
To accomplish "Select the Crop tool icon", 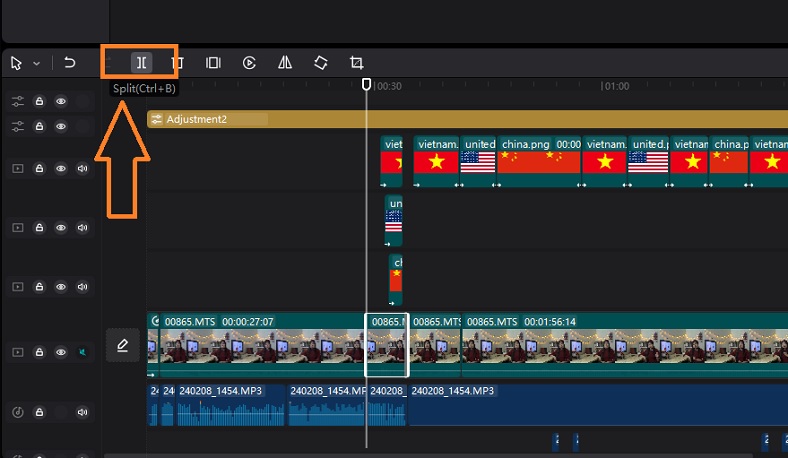I will click(356, 63).
